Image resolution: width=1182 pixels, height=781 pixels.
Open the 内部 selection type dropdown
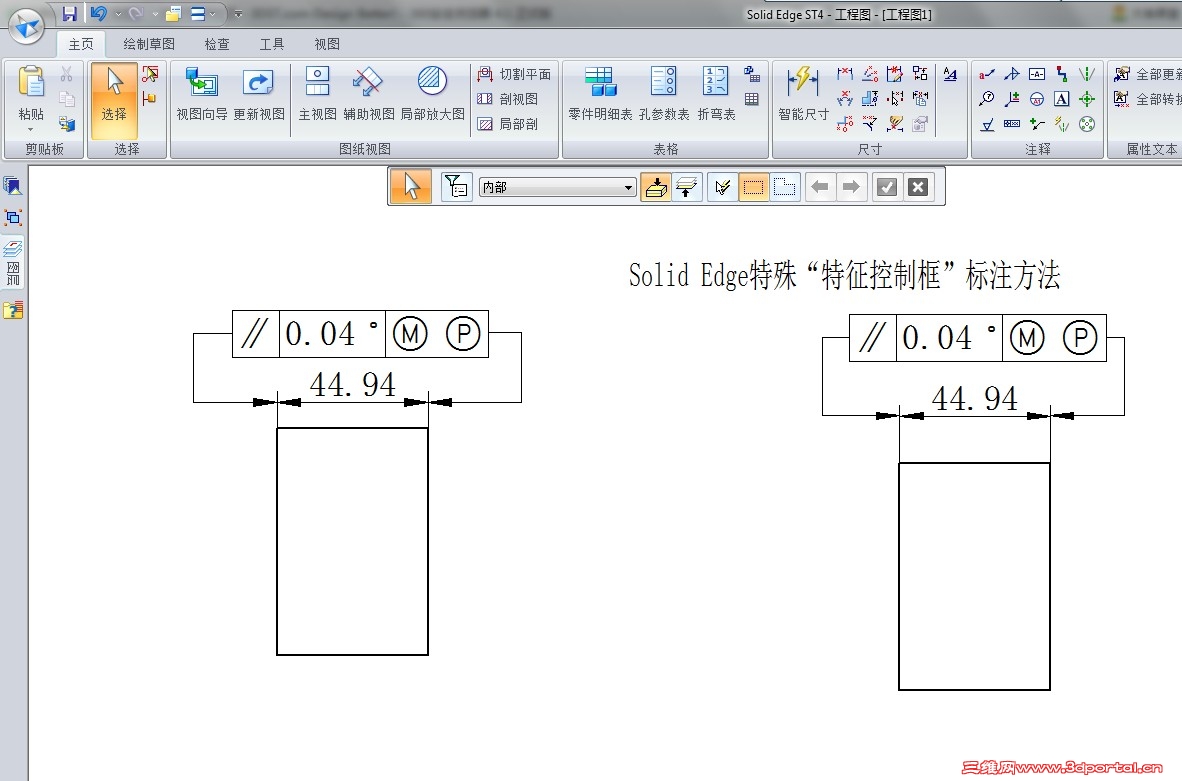558,187
